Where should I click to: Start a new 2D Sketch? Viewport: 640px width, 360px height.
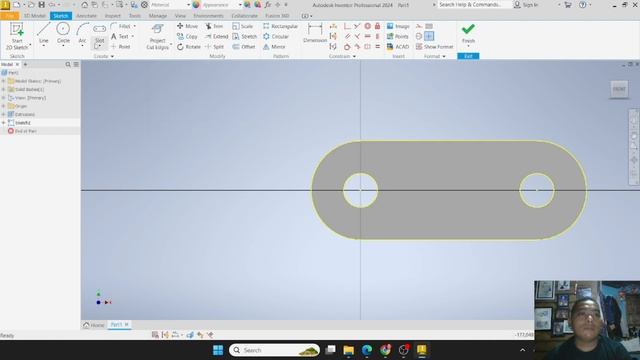[17, 36]
